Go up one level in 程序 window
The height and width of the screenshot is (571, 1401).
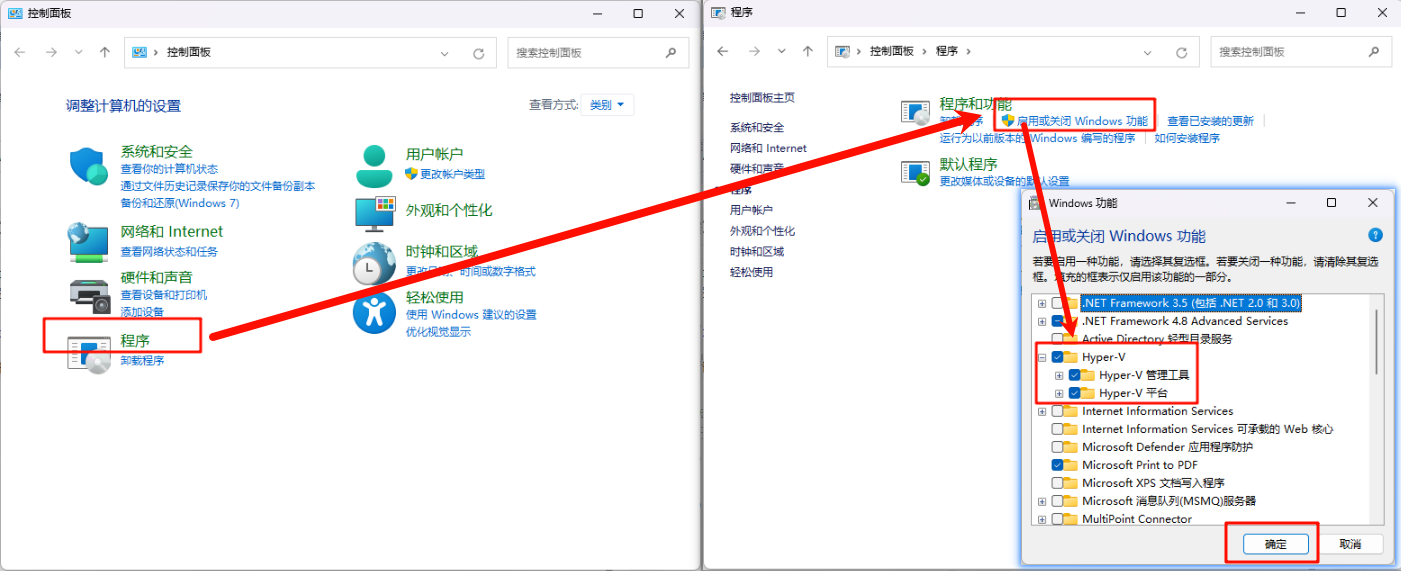click(808, 52)
